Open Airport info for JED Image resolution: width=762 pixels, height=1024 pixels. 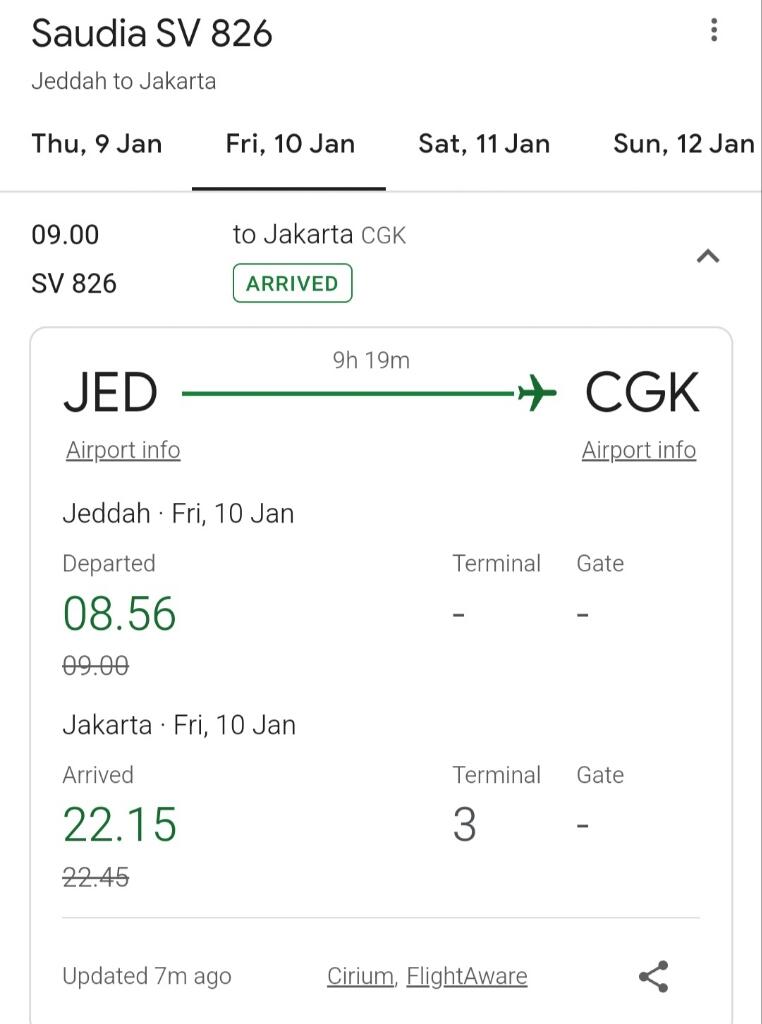click(x=123, y=450)
